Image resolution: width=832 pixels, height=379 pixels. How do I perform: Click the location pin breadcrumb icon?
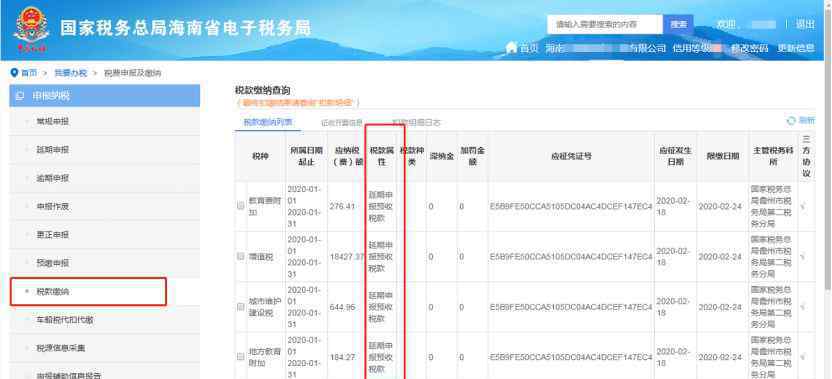14,73
